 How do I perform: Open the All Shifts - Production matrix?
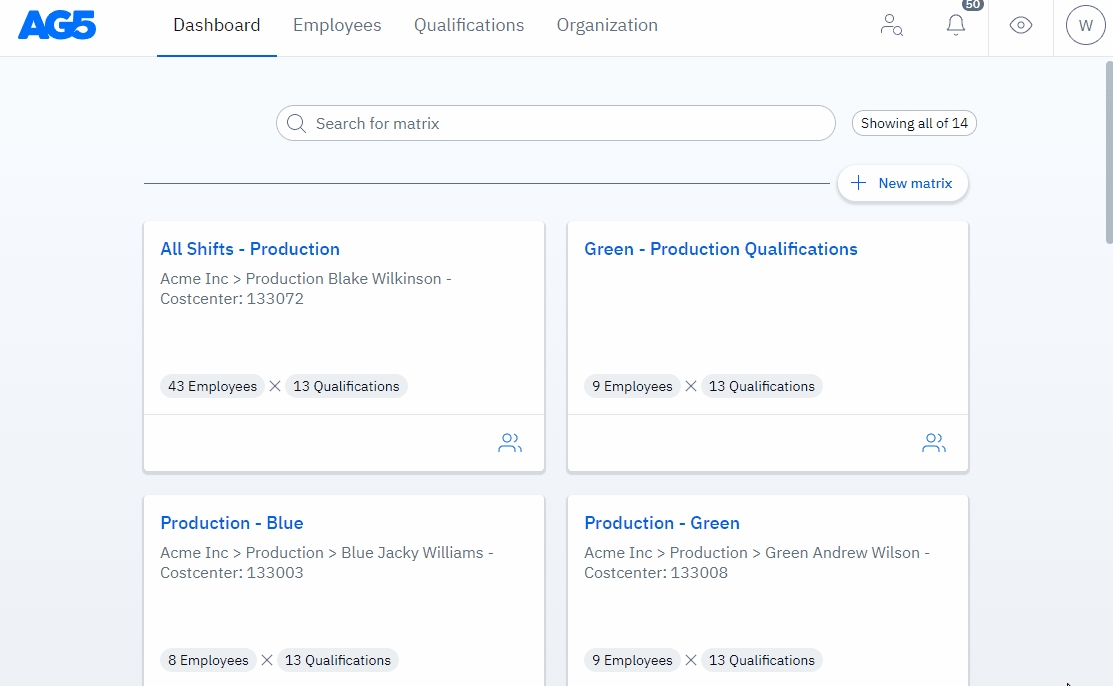[250, 249]
